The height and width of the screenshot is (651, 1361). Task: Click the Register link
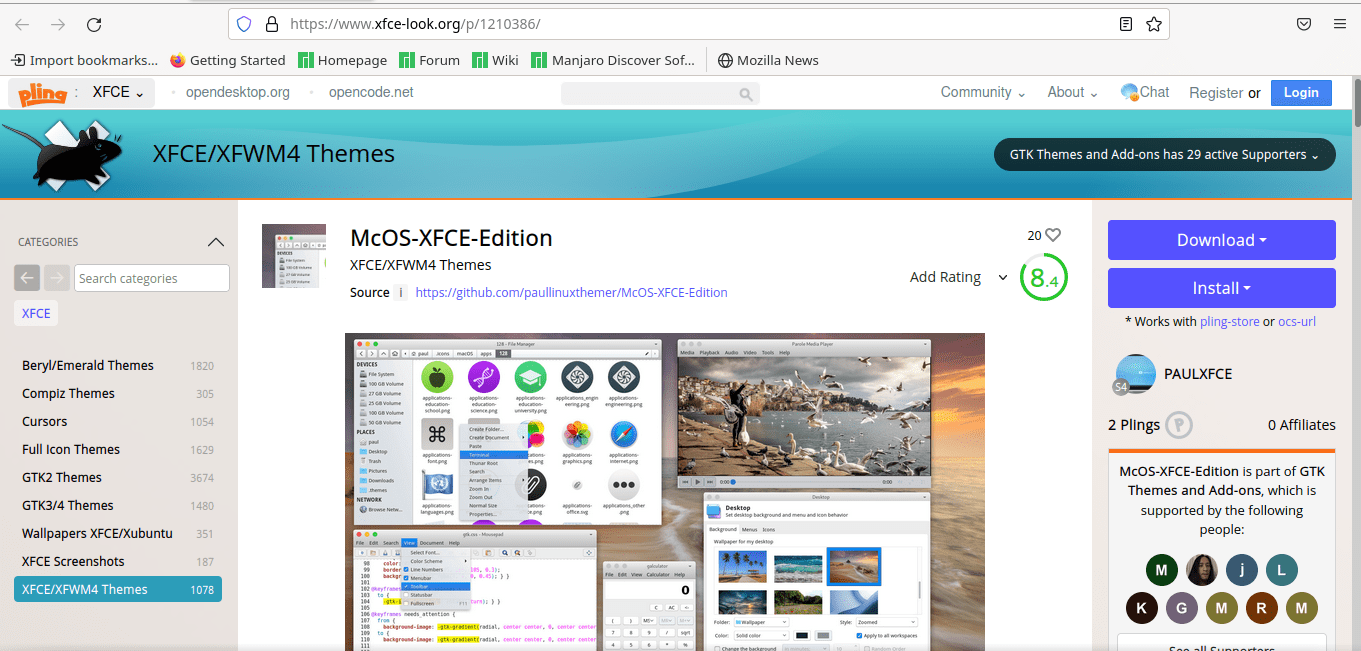1216,92
